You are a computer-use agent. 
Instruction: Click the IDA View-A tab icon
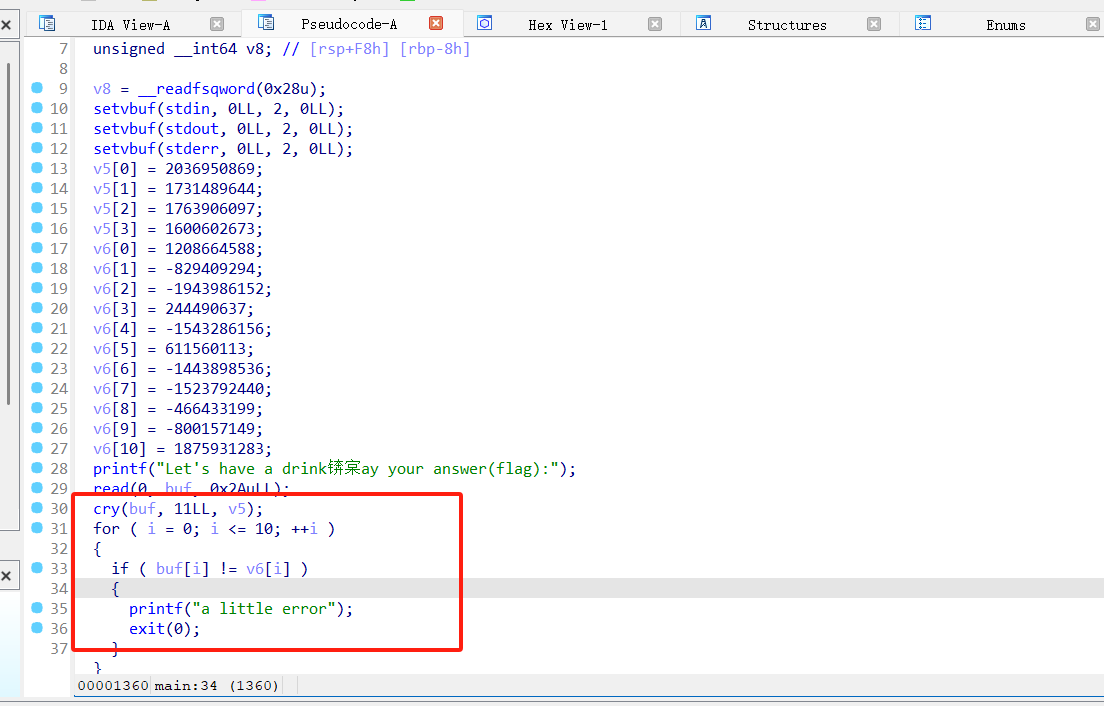coord(47,23)
